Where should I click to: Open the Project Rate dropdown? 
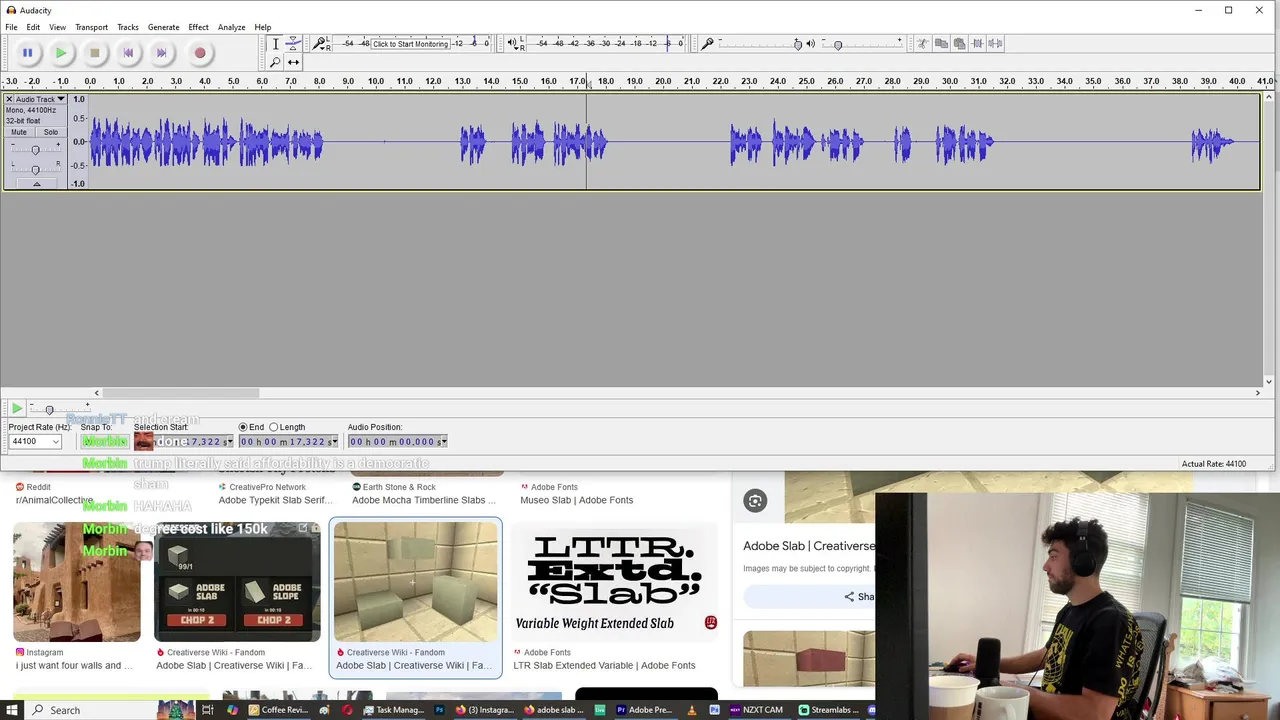[x=56, y=442]
